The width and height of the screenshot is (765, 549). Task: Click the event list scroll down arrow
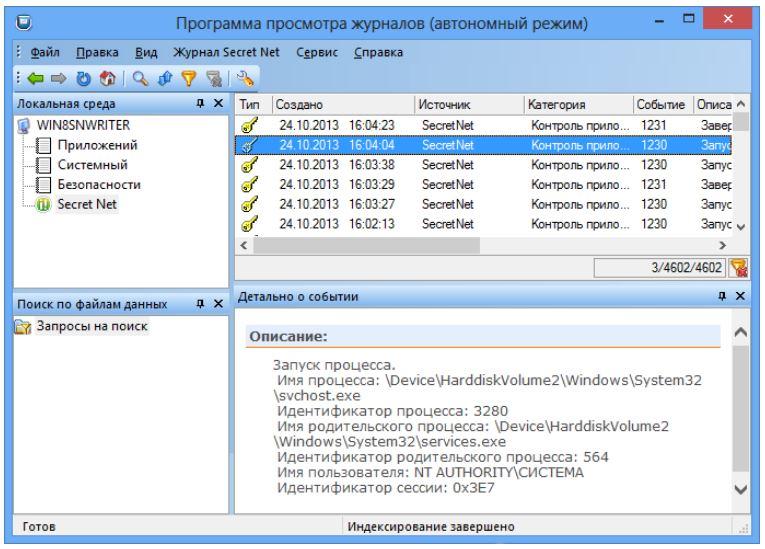pyautogui.click(x=741, y=227)
